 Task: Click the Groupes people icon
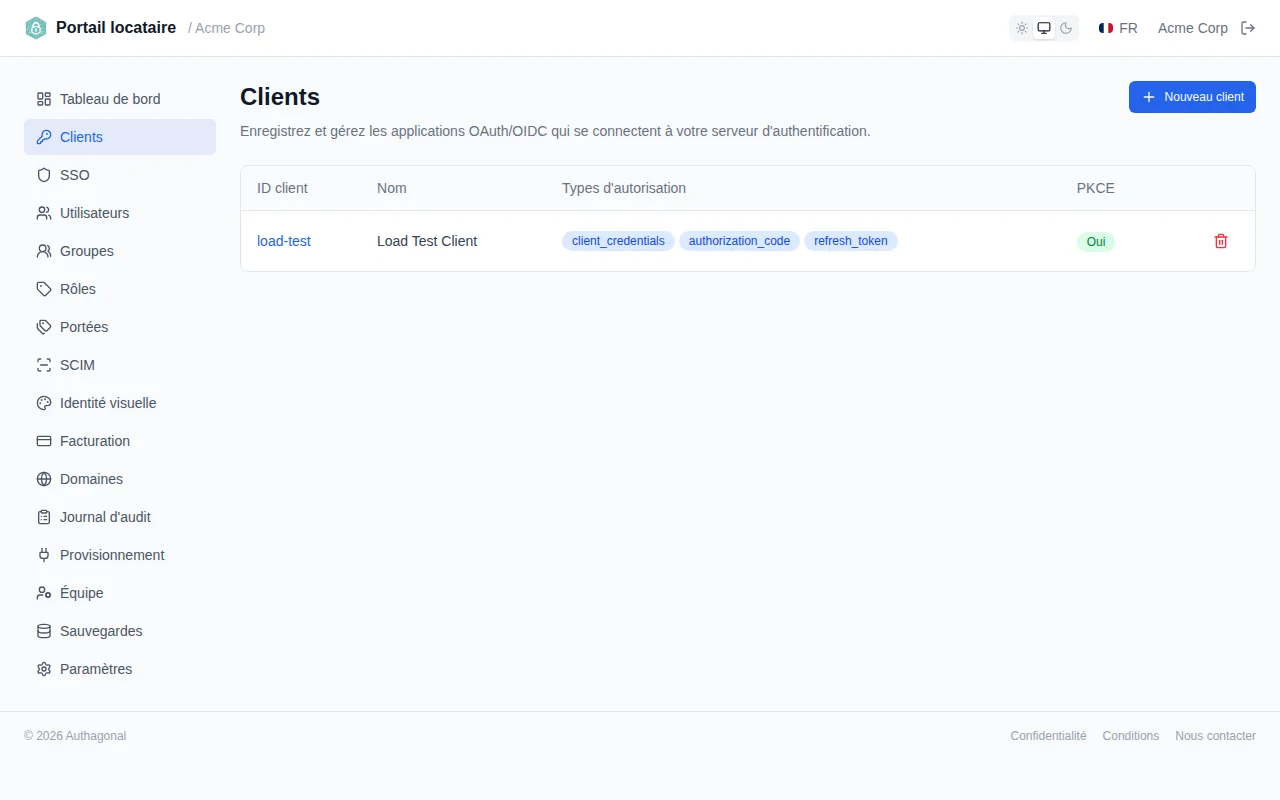(44, 251)
